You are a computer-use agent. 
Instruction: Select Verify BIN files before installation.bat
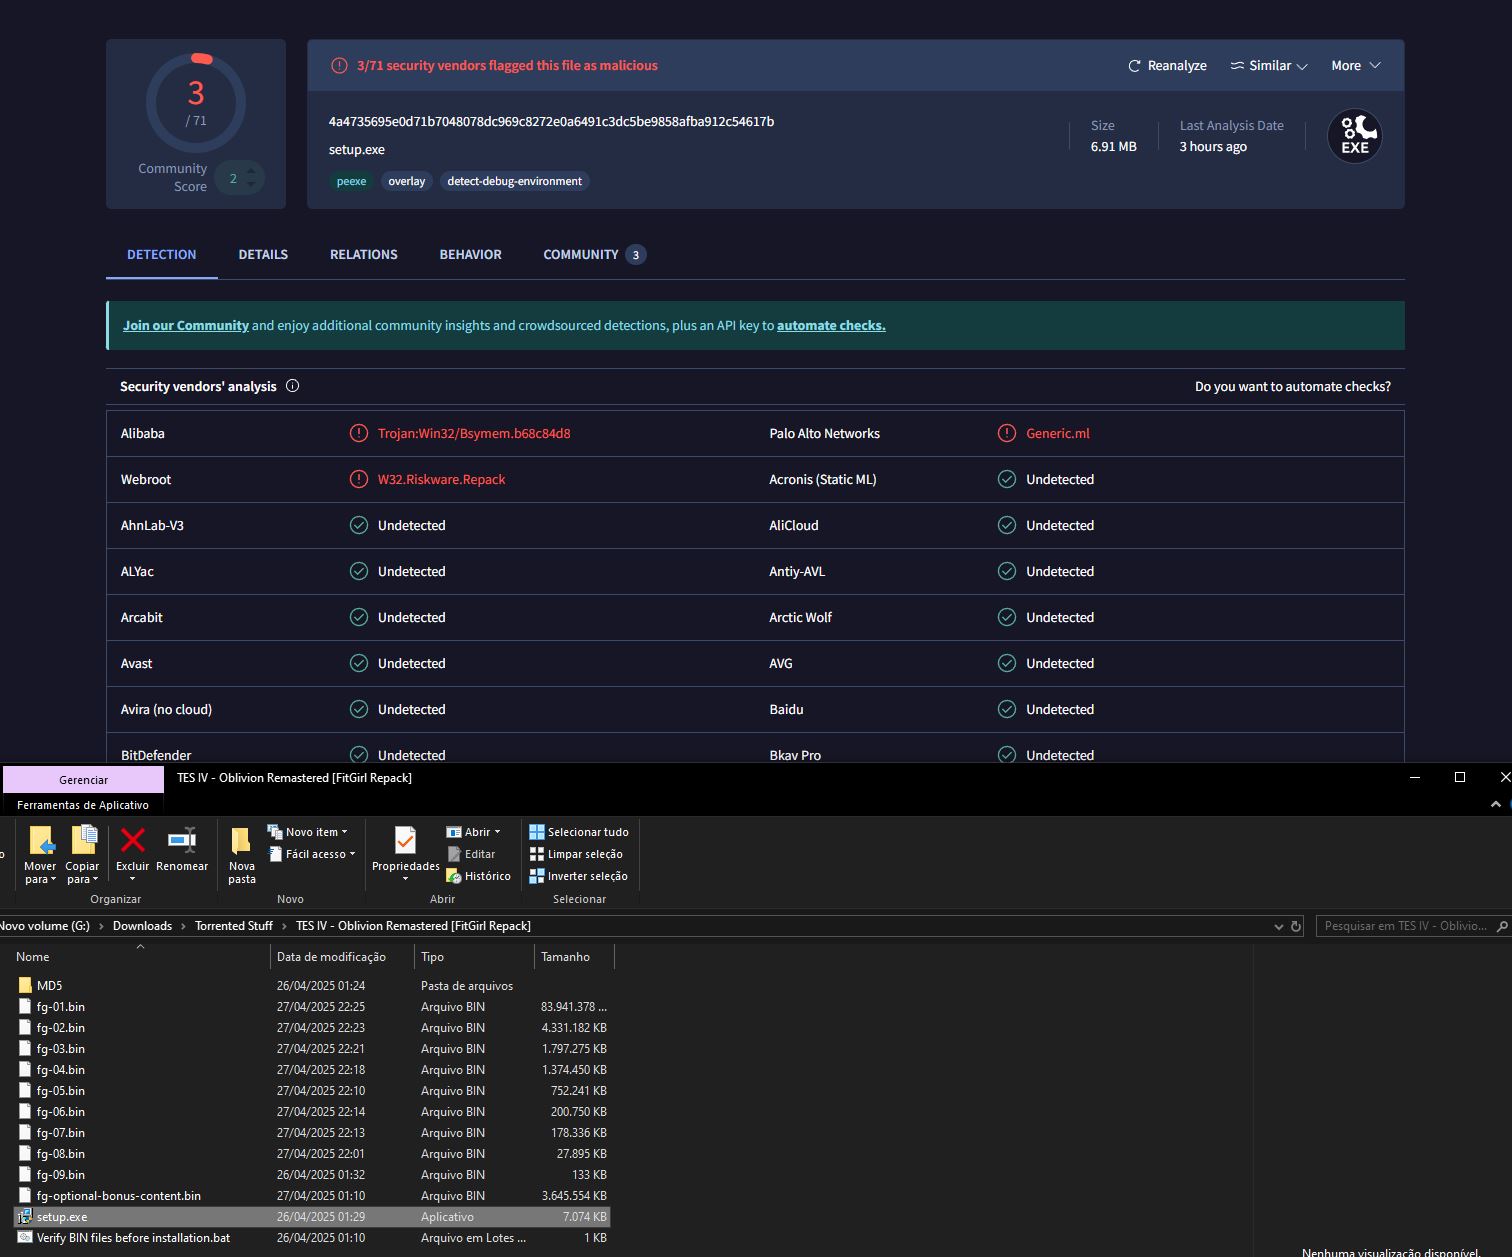(x=312, y=1238)
